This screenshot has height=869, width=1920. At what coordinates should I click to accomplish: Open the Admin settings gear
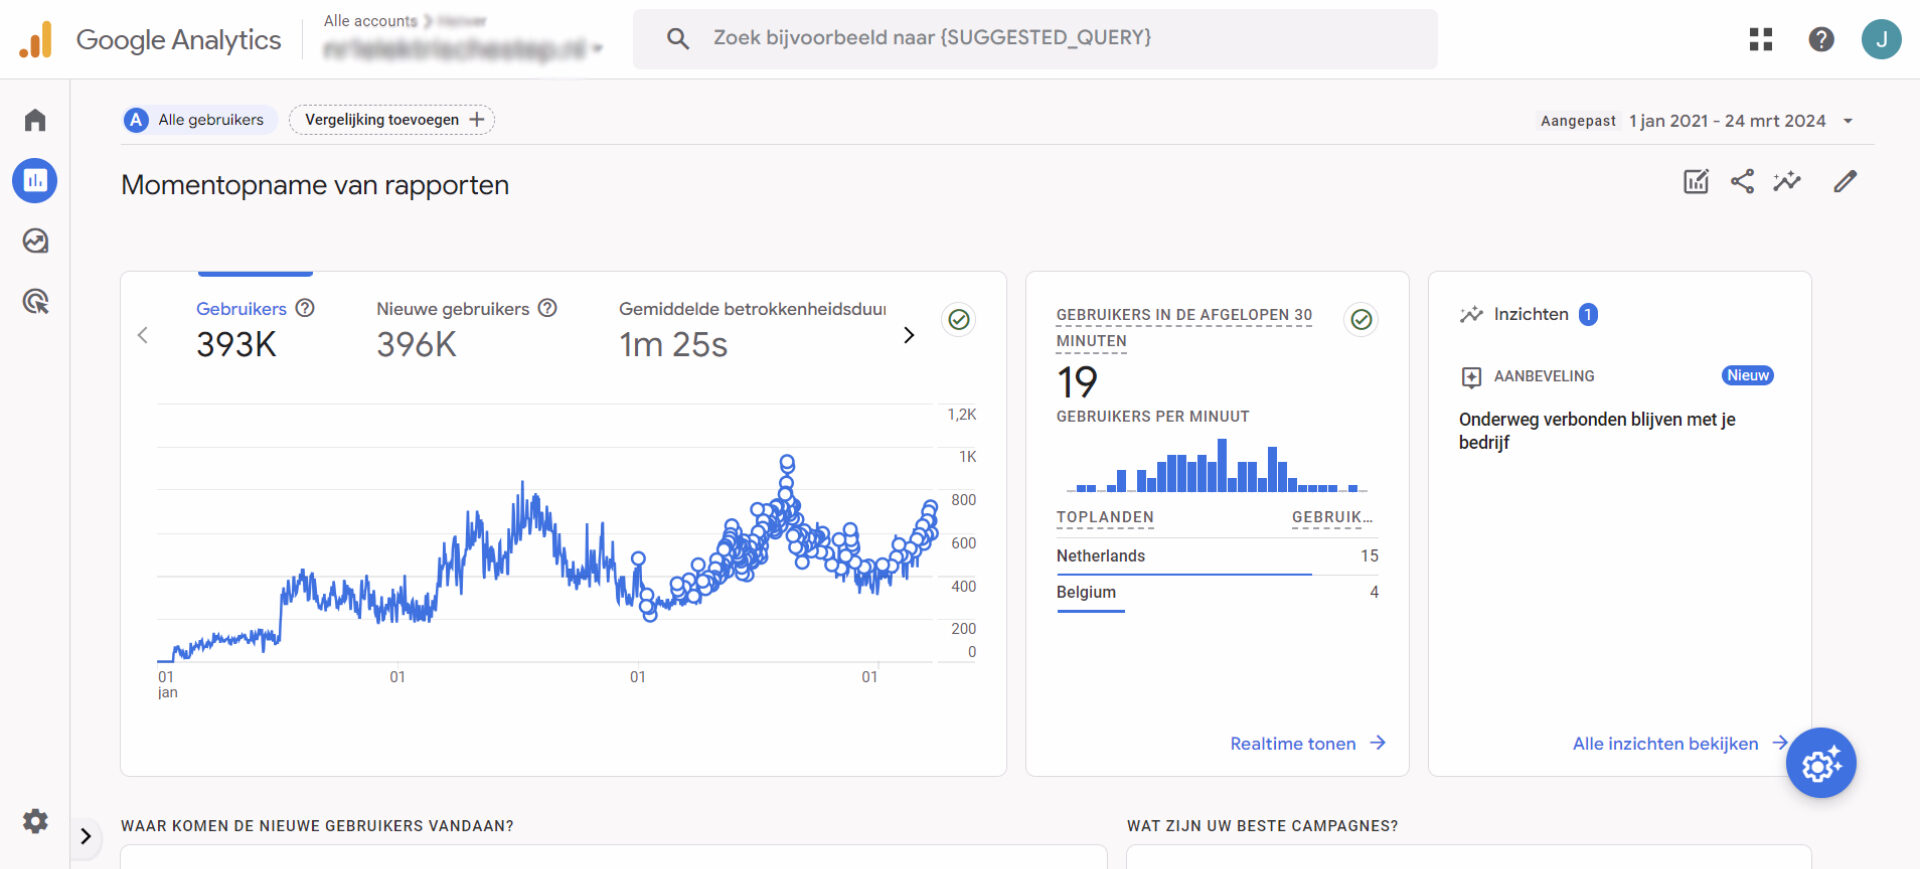[x=35, y=821]
